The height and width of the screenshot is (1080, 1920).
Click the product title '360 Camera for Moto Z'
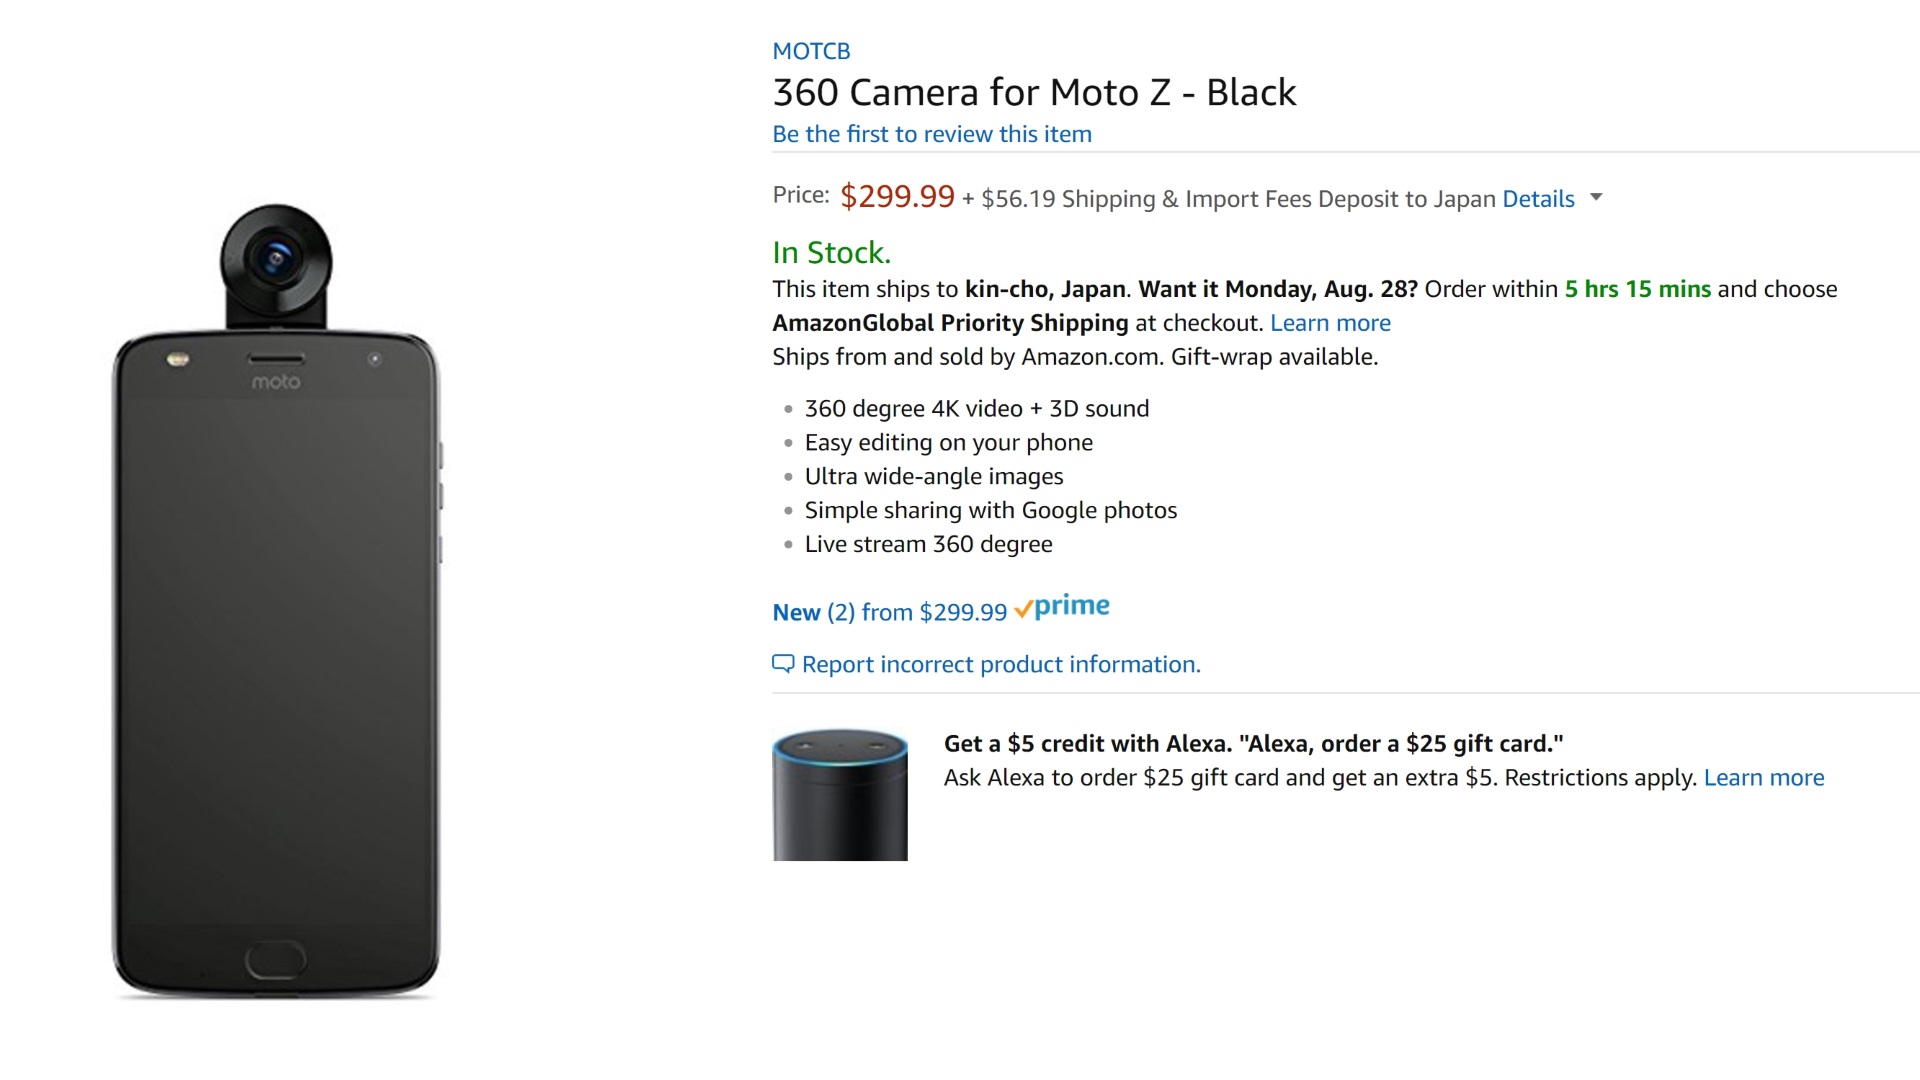1033,93
